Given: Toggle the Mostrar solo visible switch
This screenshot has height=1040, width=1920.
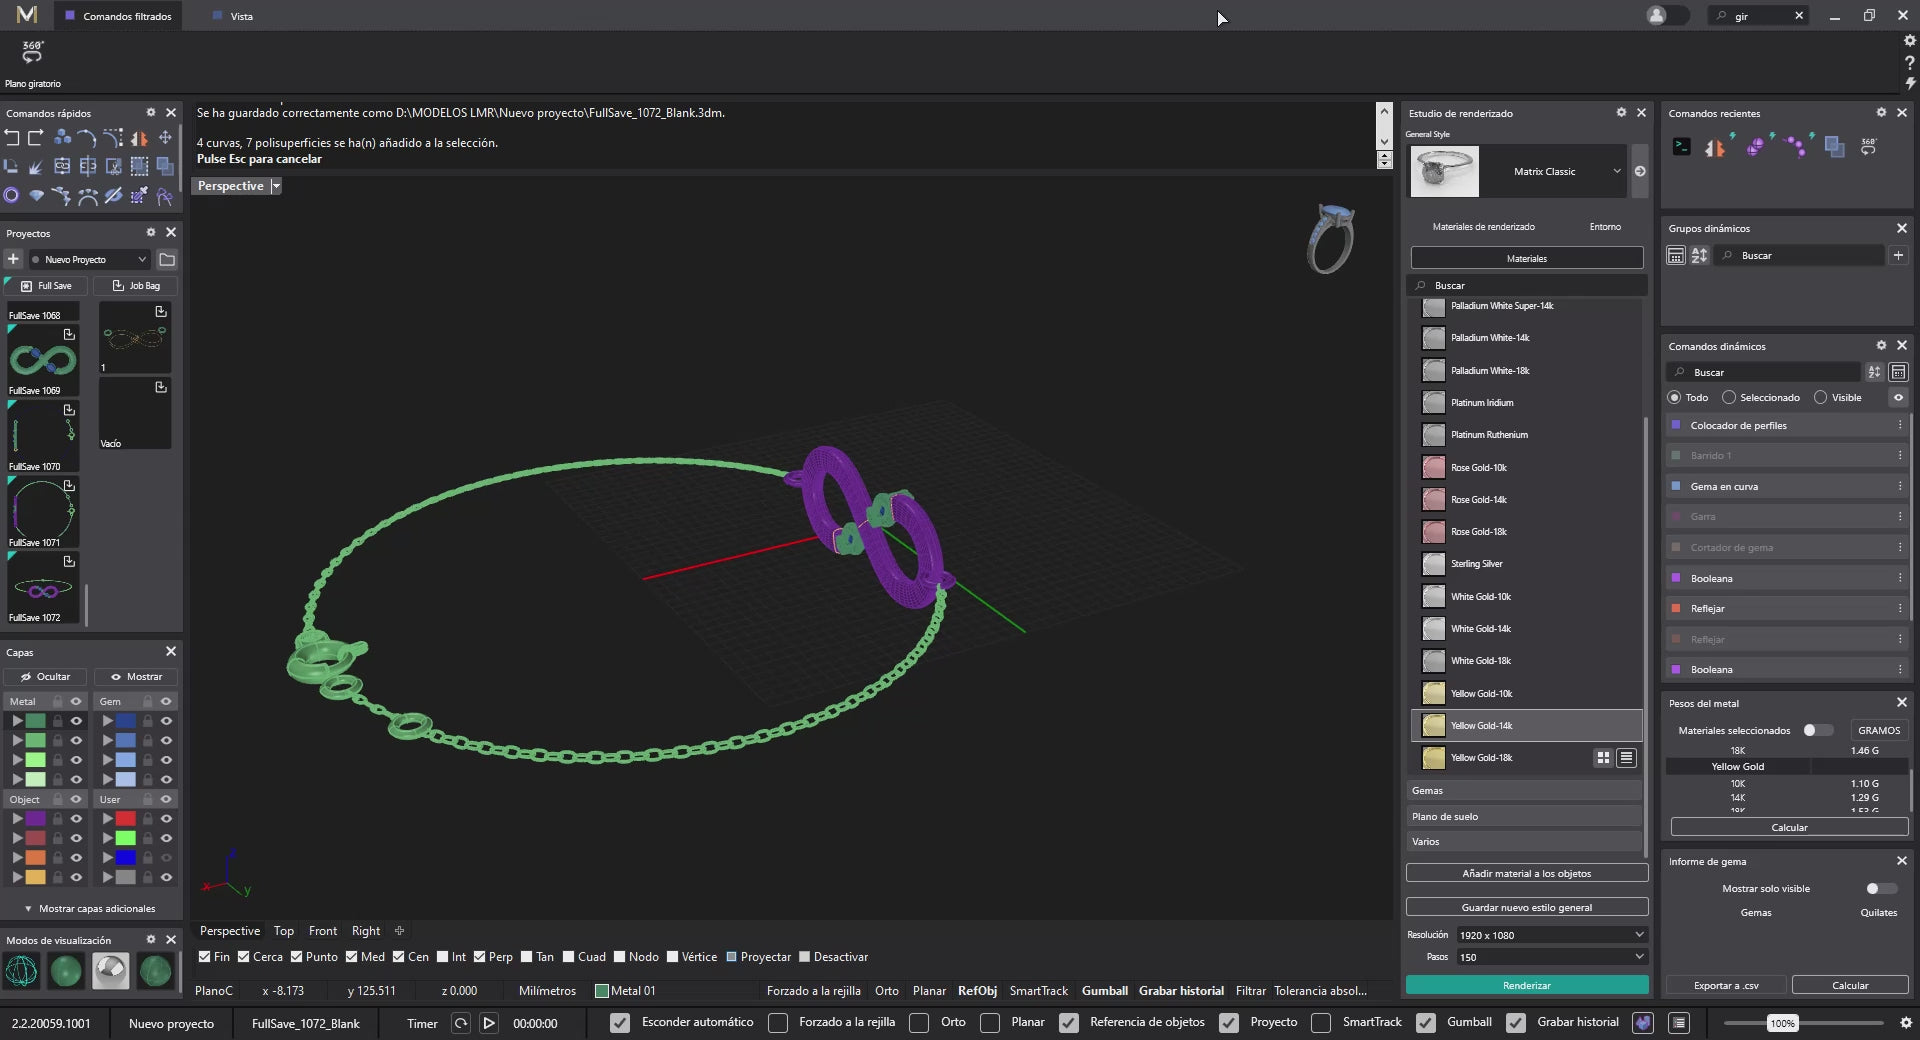Looking at the screenshot, I should [1880, 889].
